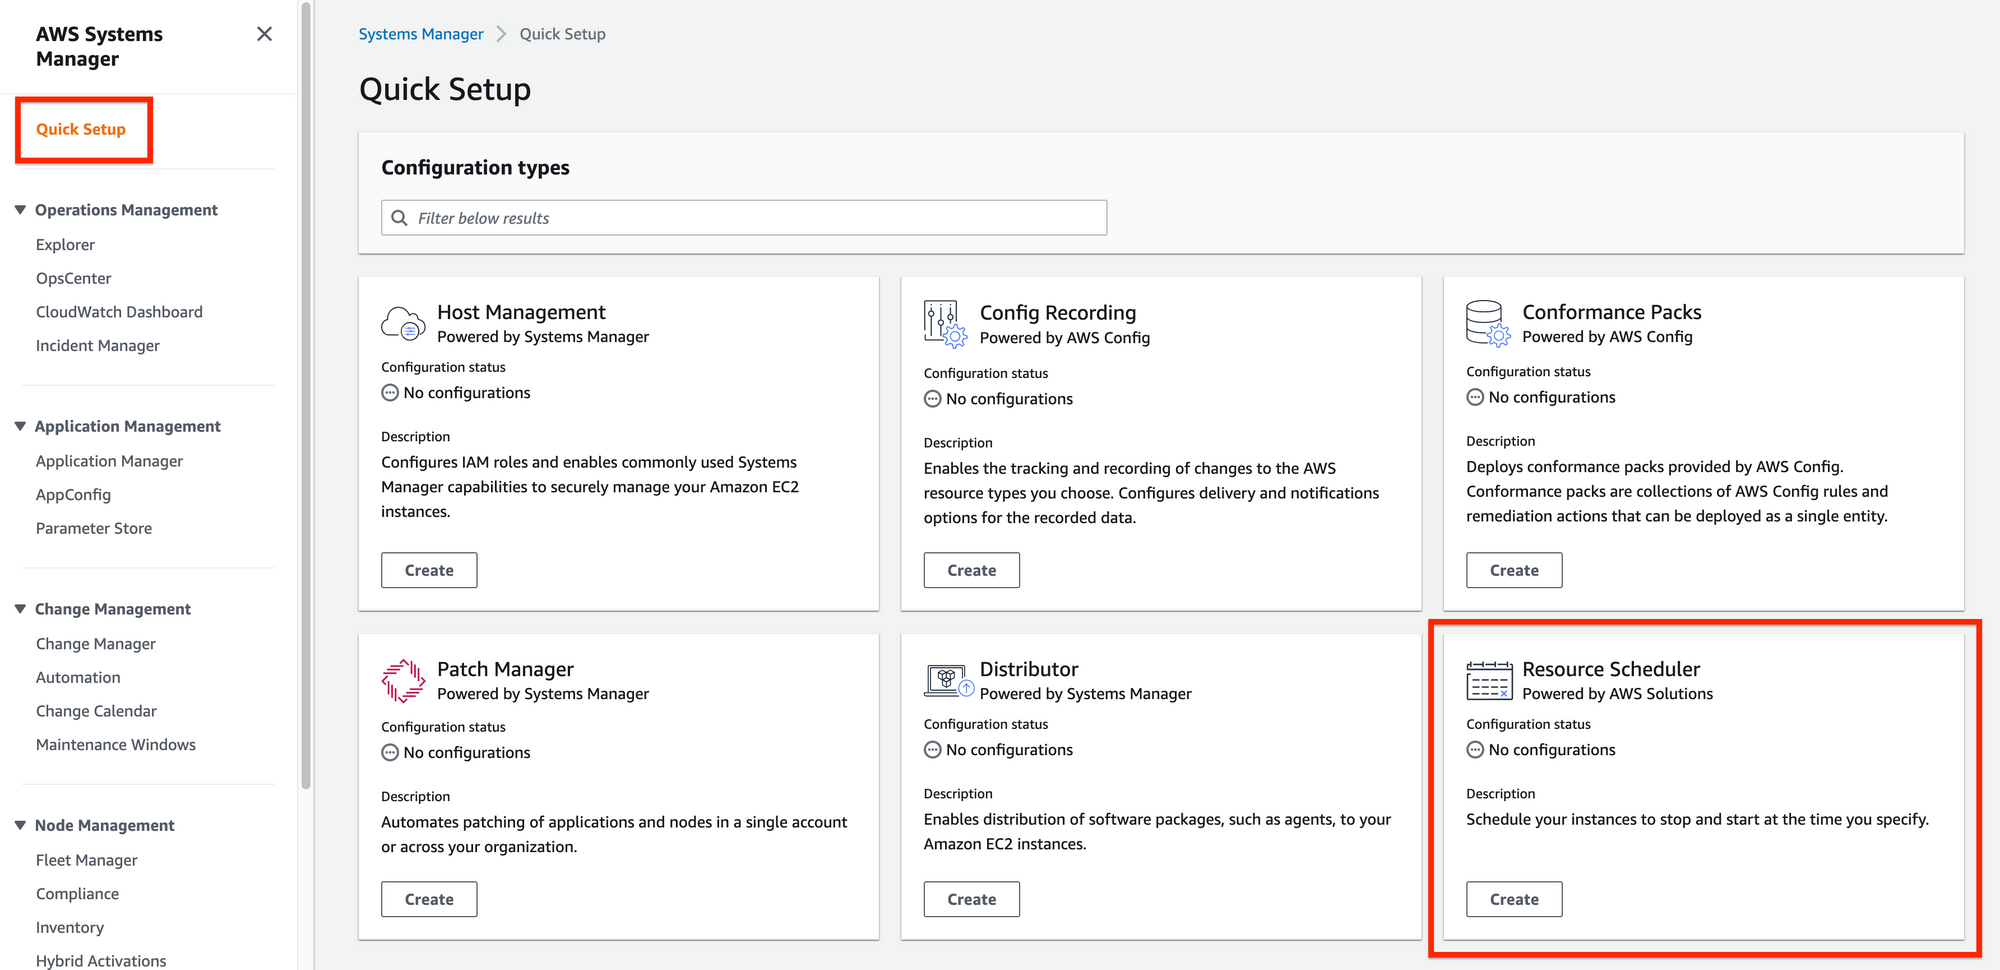Open Change Calendar

(96, 711)
